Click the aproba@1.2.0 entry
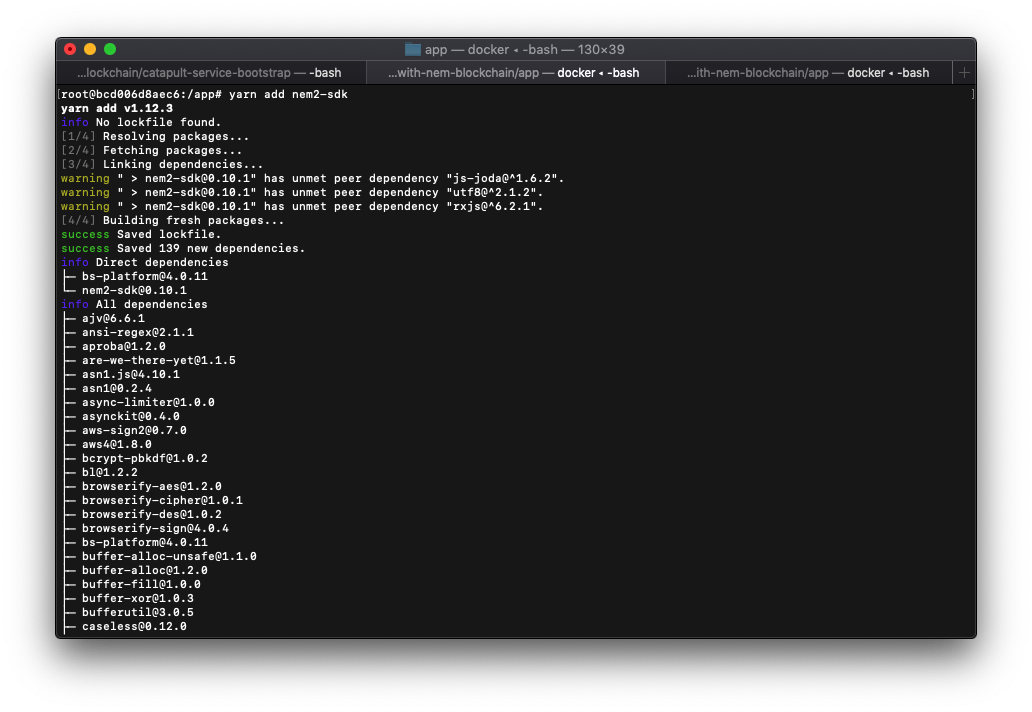Screen dimensions: 1032x712 click(124, 346)
